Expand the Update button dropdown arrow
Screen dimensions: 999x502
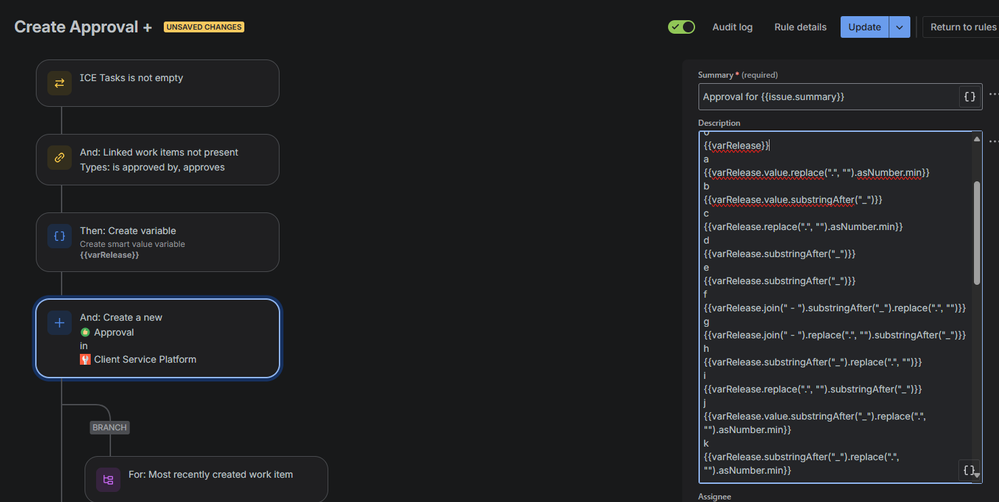coord(900,27)
